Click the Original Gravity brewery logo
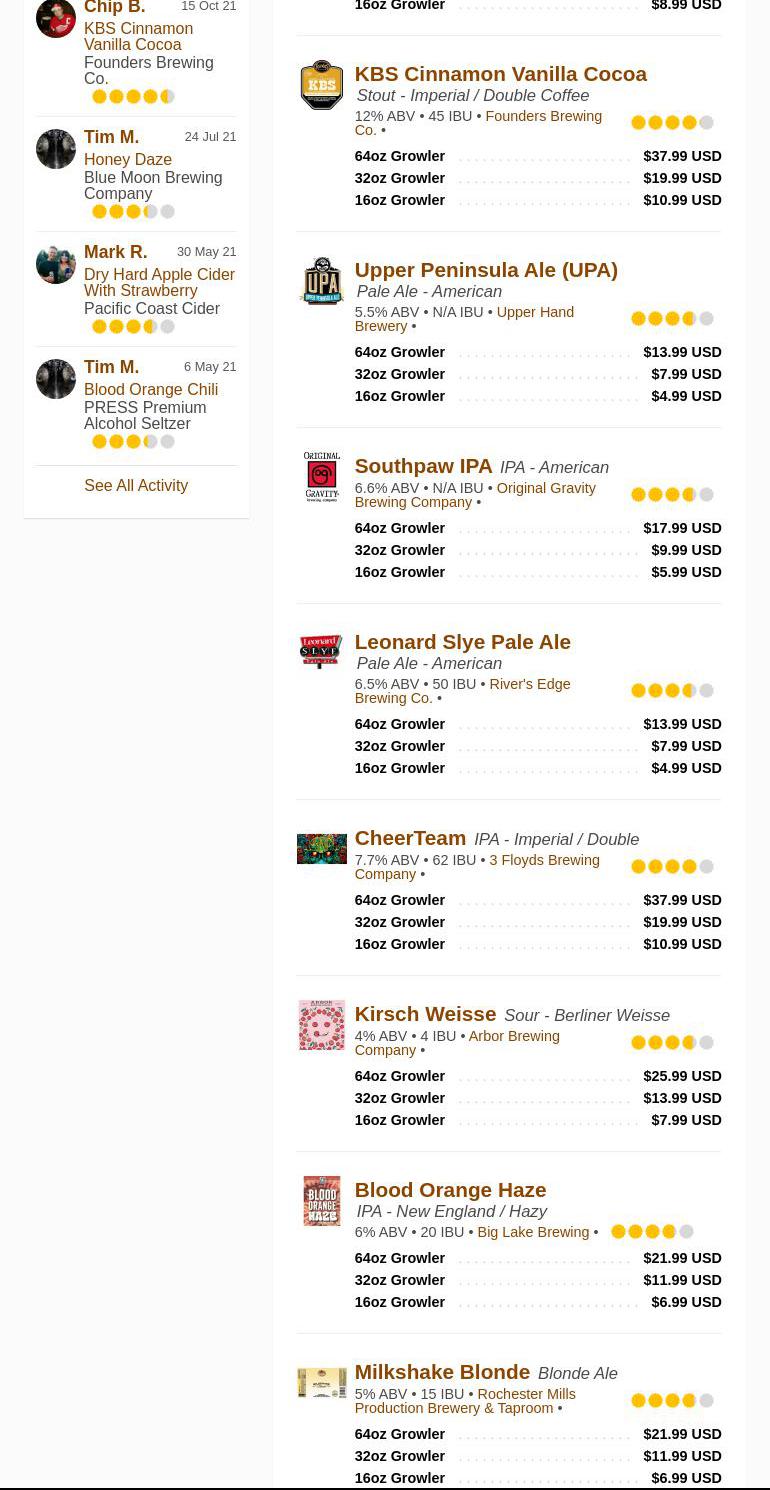 [321, 476]
